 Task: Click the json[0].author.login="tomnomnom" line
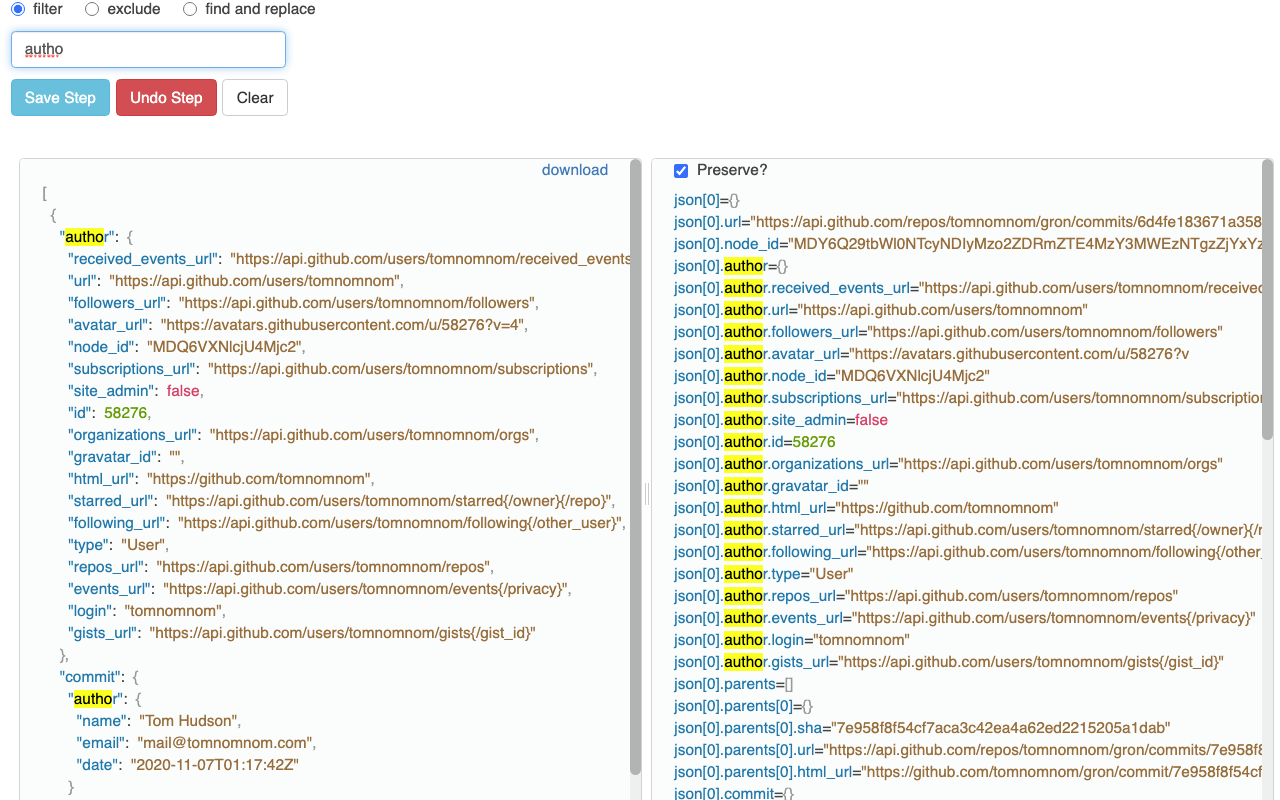(x=792, y=640)
